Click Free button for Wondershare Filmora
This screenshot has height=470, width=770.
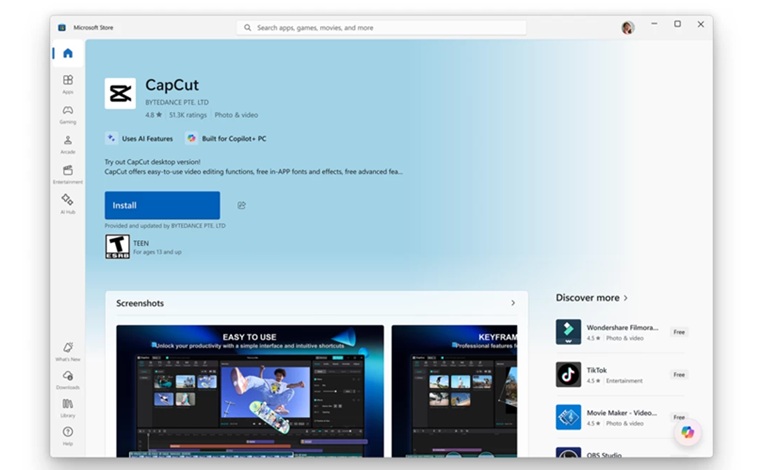pos(679,332)
